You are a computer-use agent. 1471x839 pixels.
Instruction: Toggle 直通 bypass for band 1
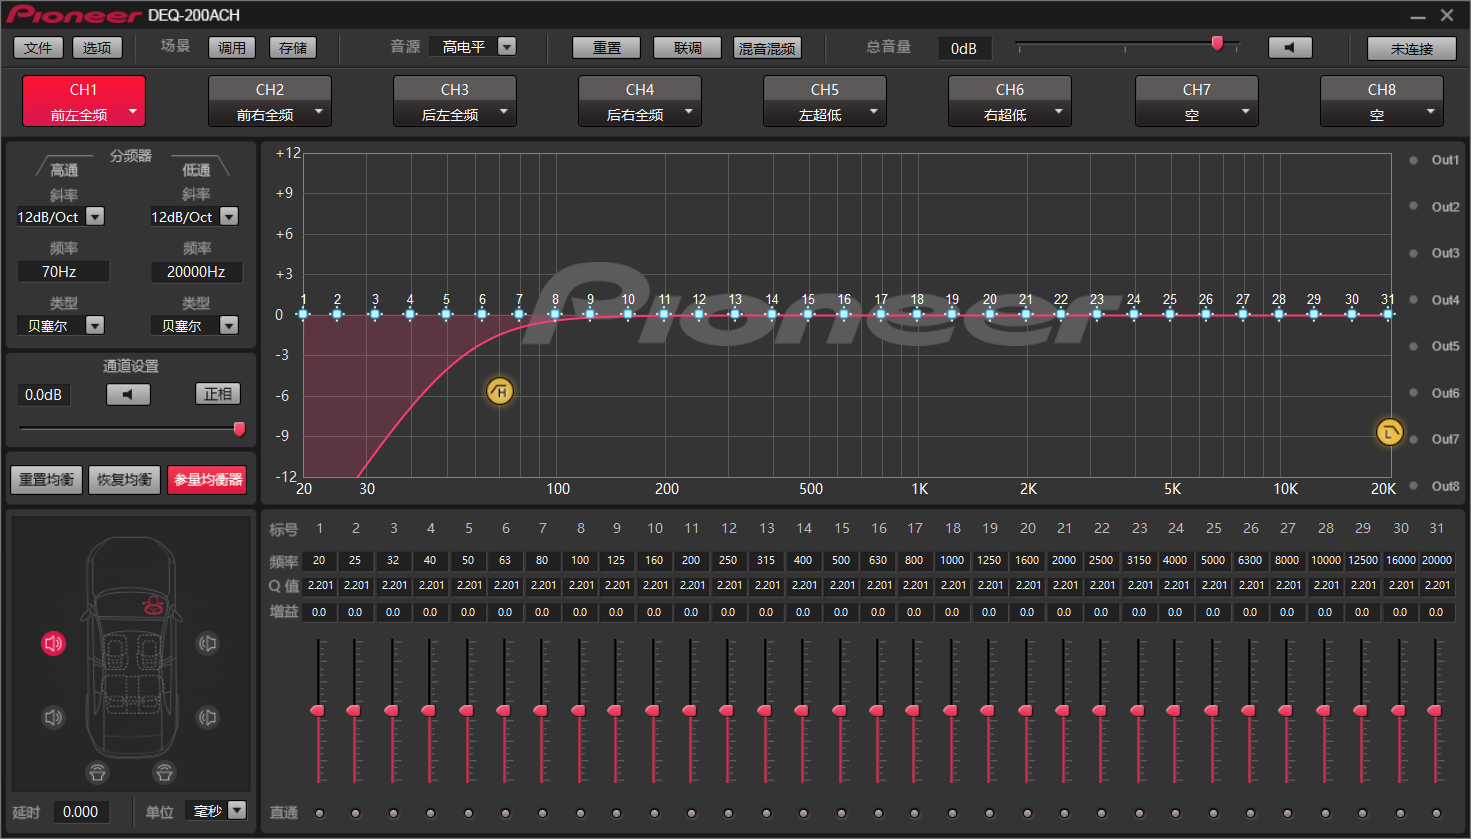pos(319,813)
